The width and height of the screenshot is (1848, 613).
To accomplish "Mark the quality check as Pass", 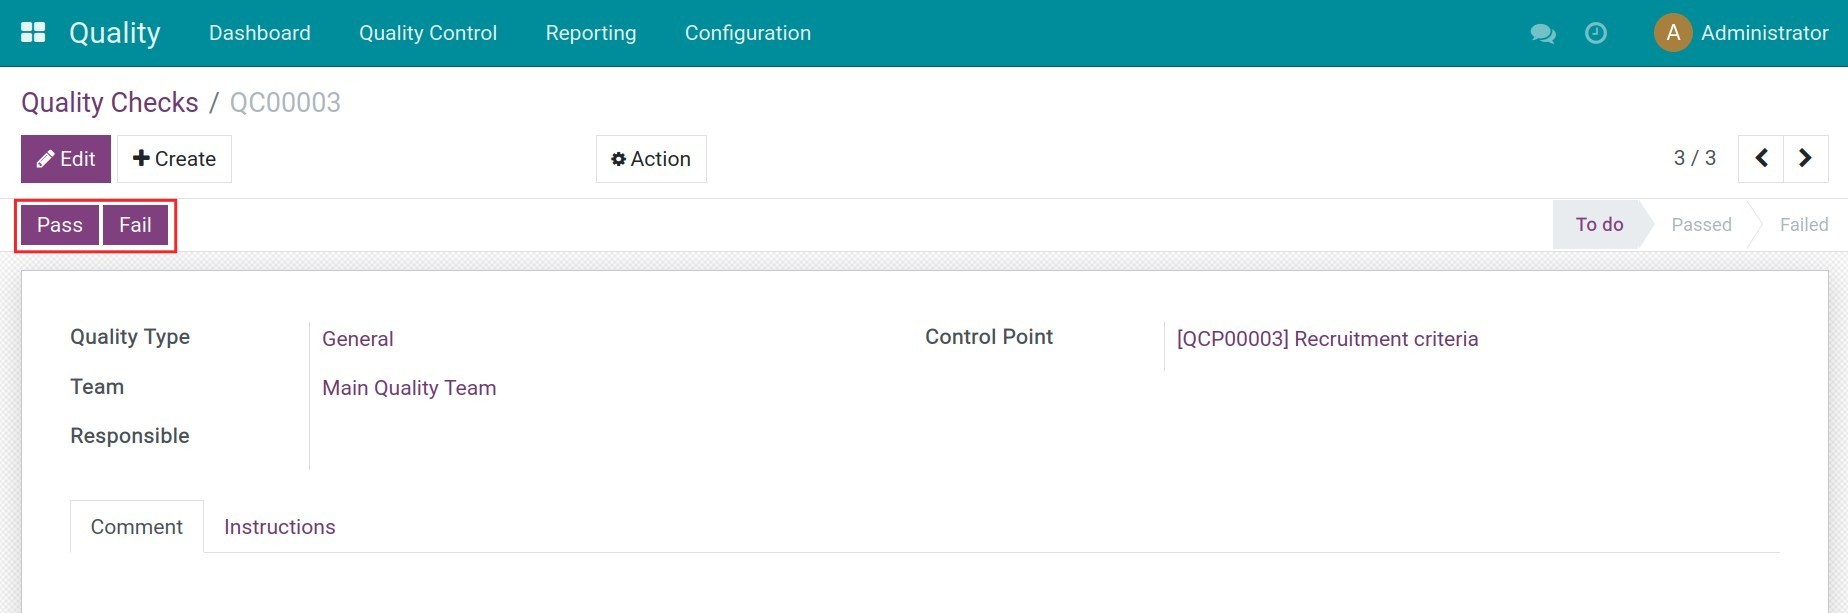I will click(60, 225).
